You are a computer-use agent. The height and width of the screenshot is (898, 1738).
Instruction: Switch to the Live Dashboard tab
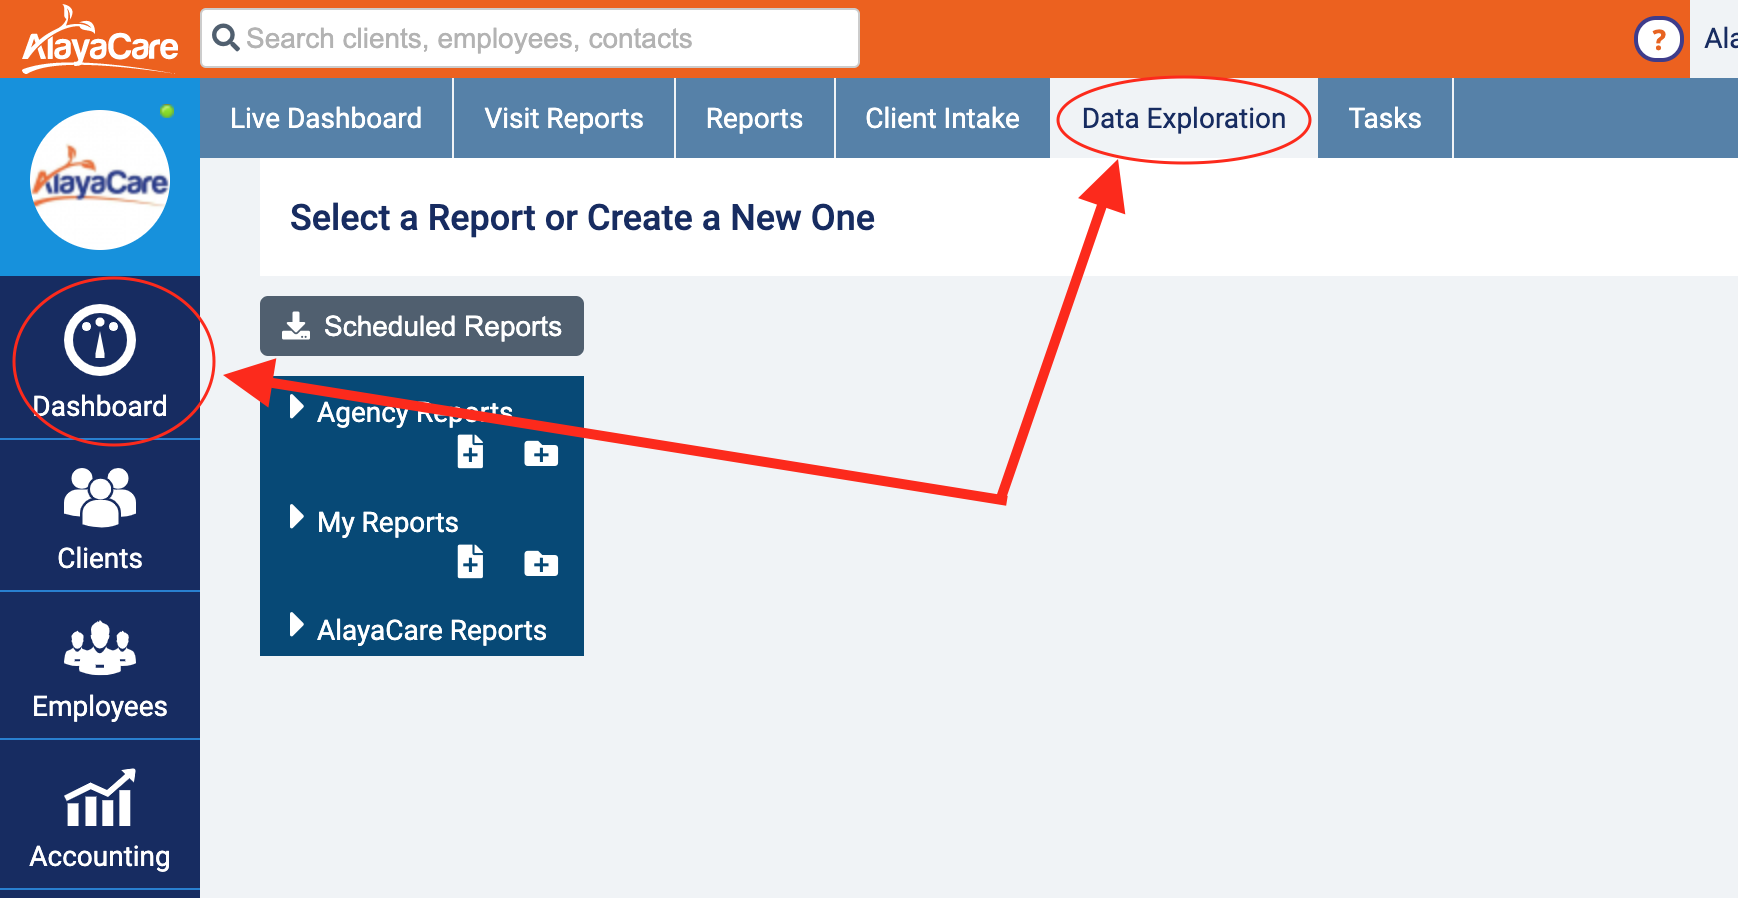[x=326, y=118]
